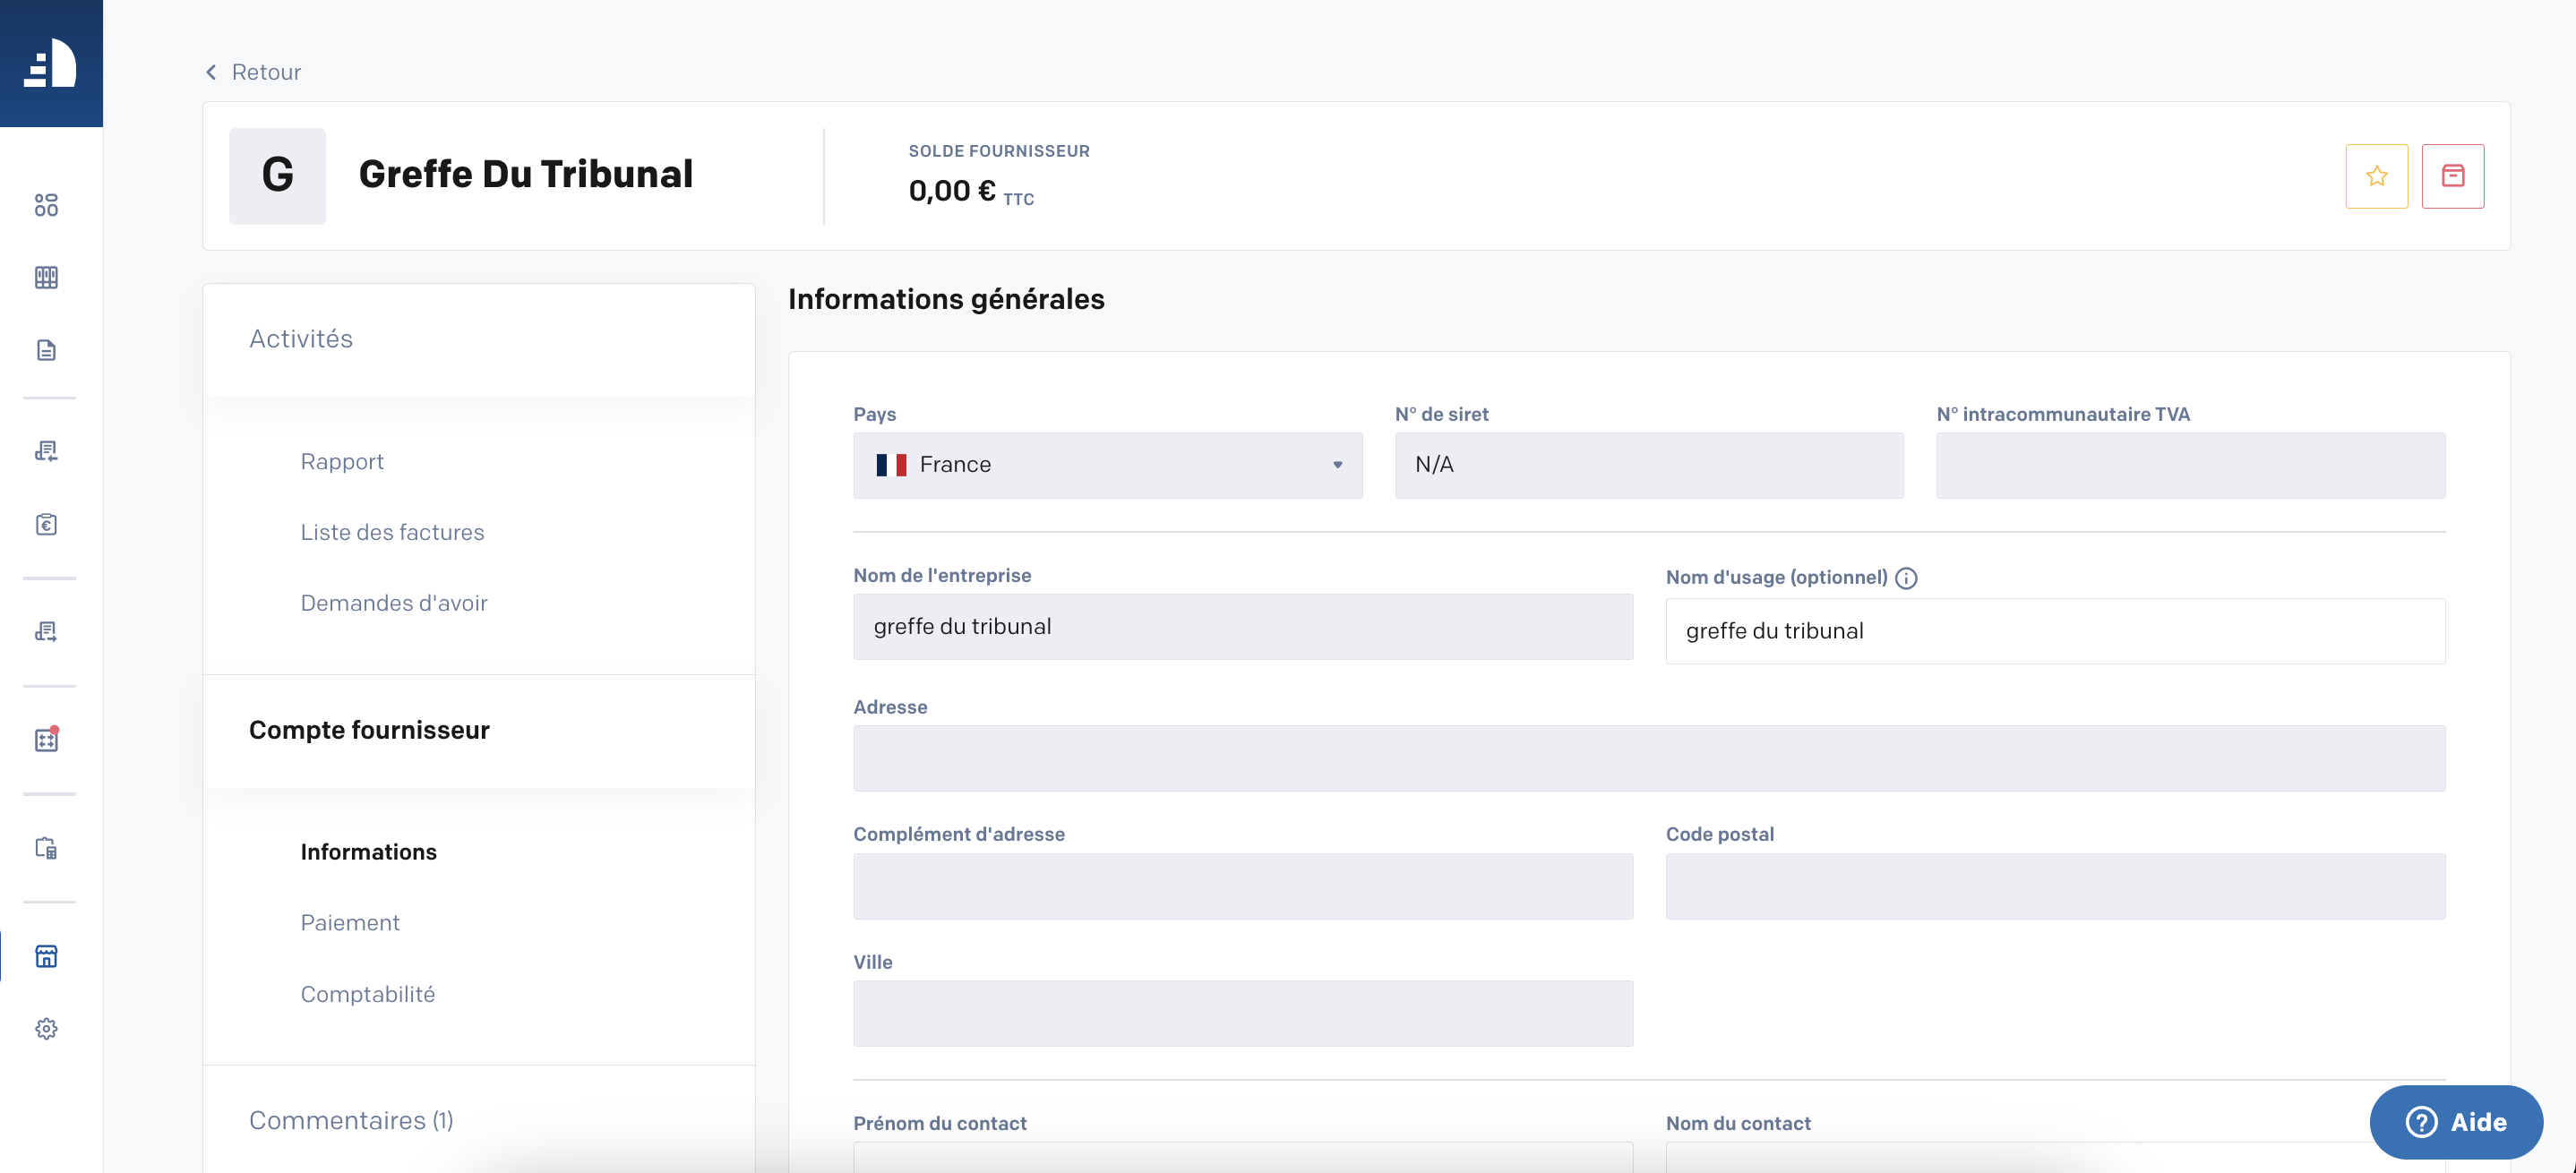Open the Activités section
2576x1173 pixels.
point(479,340)
